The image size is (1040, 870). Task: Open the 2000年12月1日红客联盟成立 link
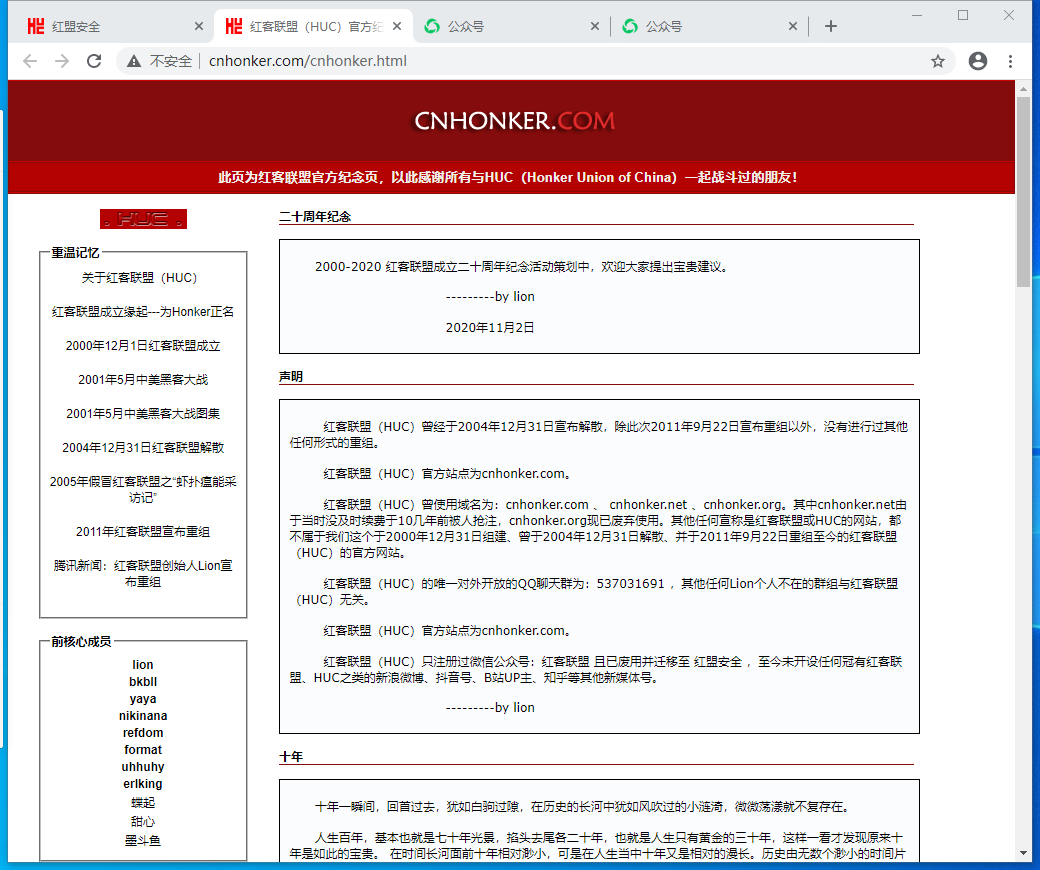click(143, 346)
